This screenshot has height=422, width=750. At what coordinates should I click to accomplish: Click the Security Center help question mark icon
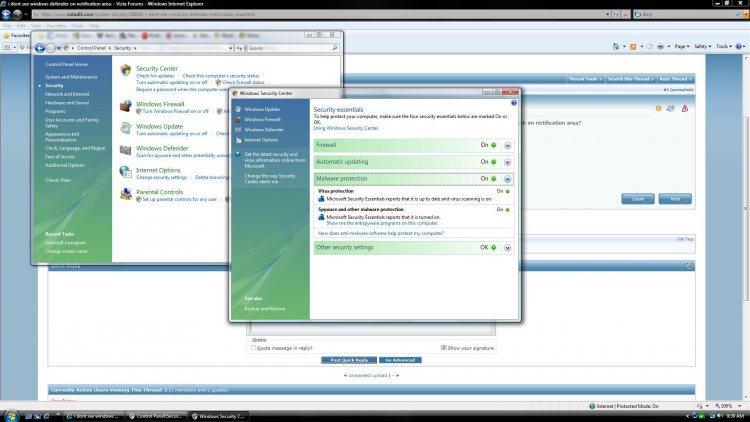pos(514,103)
